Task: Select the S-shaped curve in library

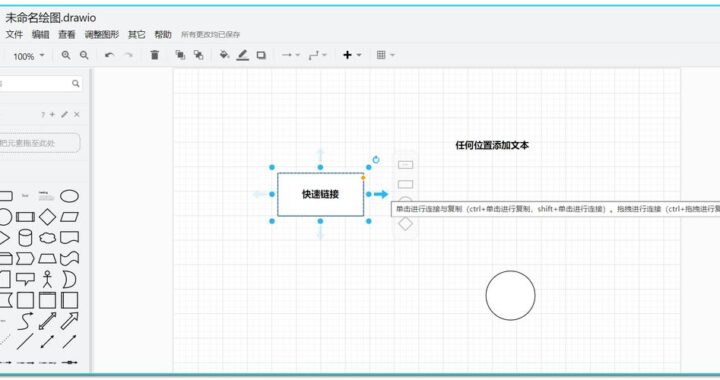Action: tap(25, 321)
